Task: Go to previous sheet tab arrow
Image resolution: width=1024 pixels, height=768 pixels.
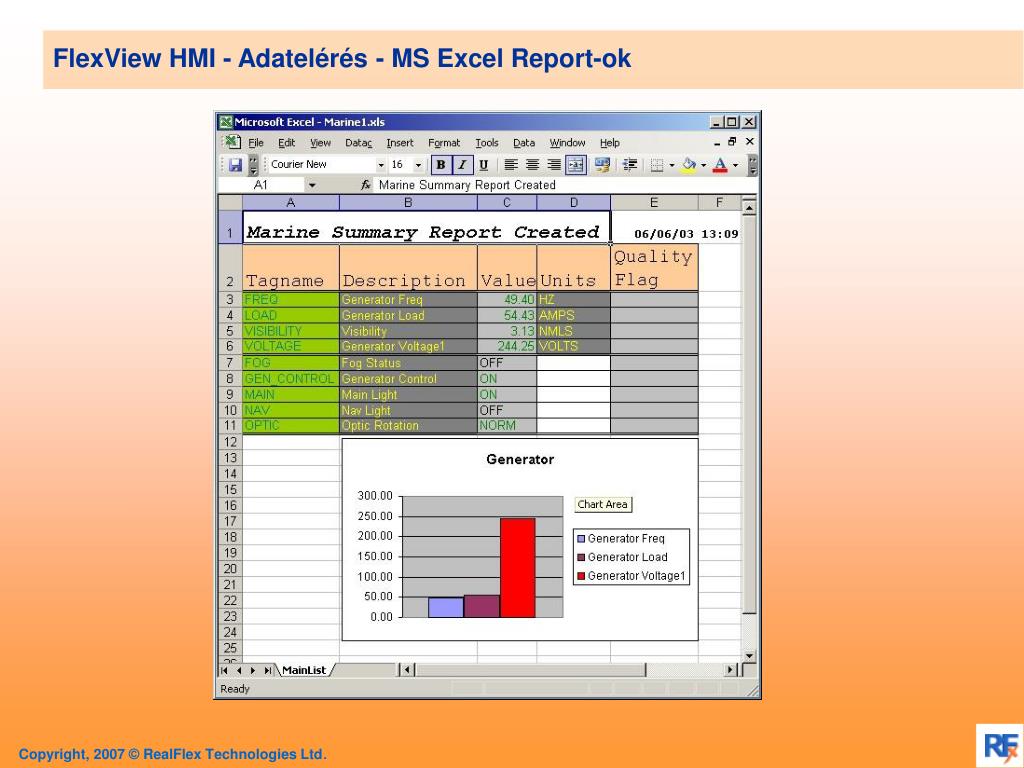Action: tap(238, 670)
